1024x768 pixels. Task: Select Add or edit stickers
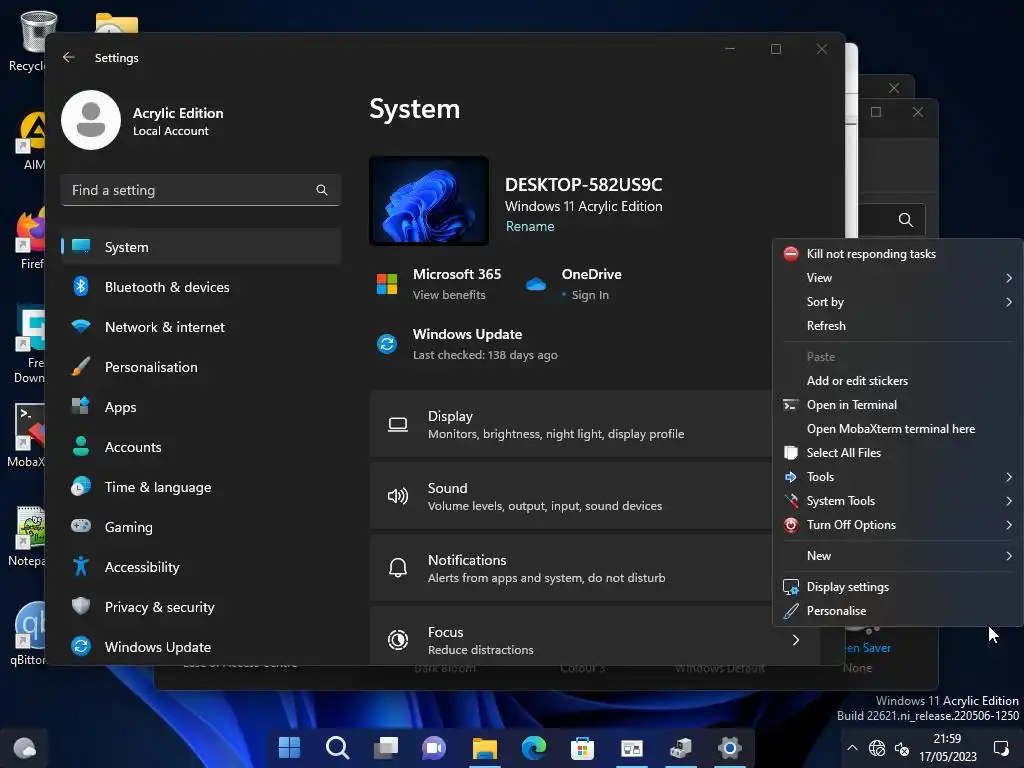(897, 381)
